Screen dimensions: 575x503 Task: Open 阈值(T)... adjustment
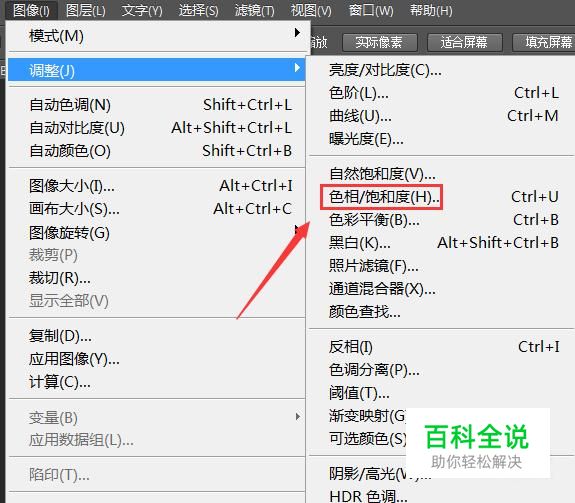click(x=442, y=393)
